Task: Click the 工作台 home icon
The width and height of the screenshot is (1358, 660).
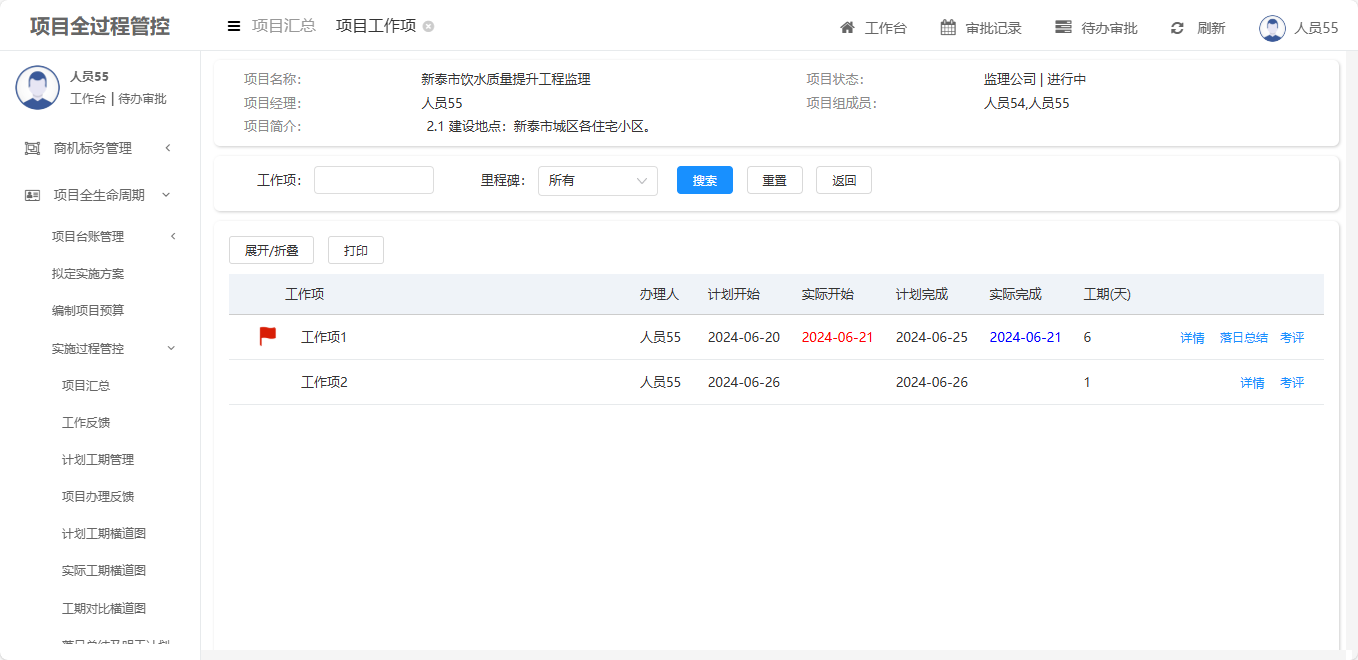Action: pos(847,28)
